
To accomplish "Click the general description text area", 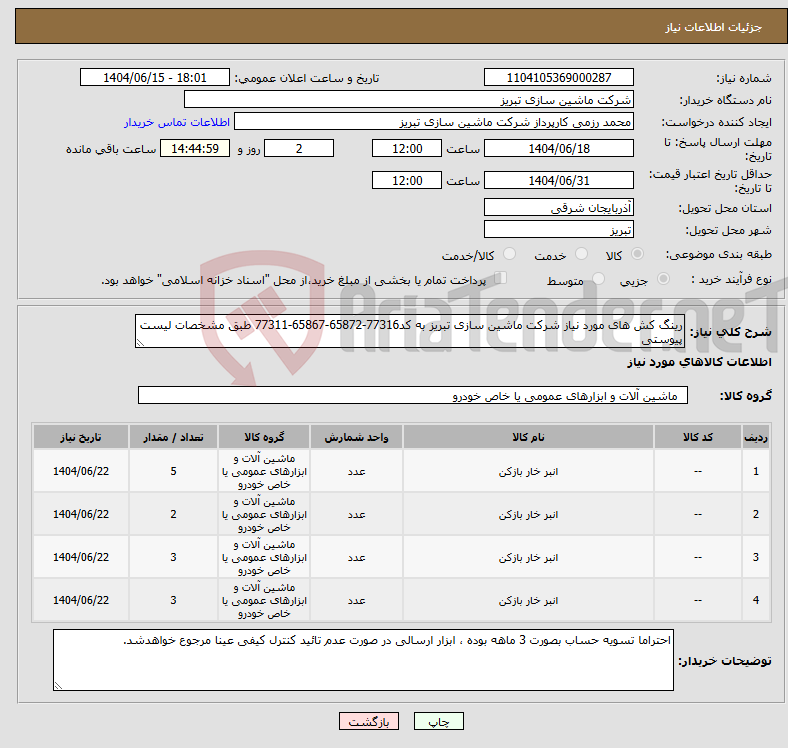I will [x=410, y=331].
